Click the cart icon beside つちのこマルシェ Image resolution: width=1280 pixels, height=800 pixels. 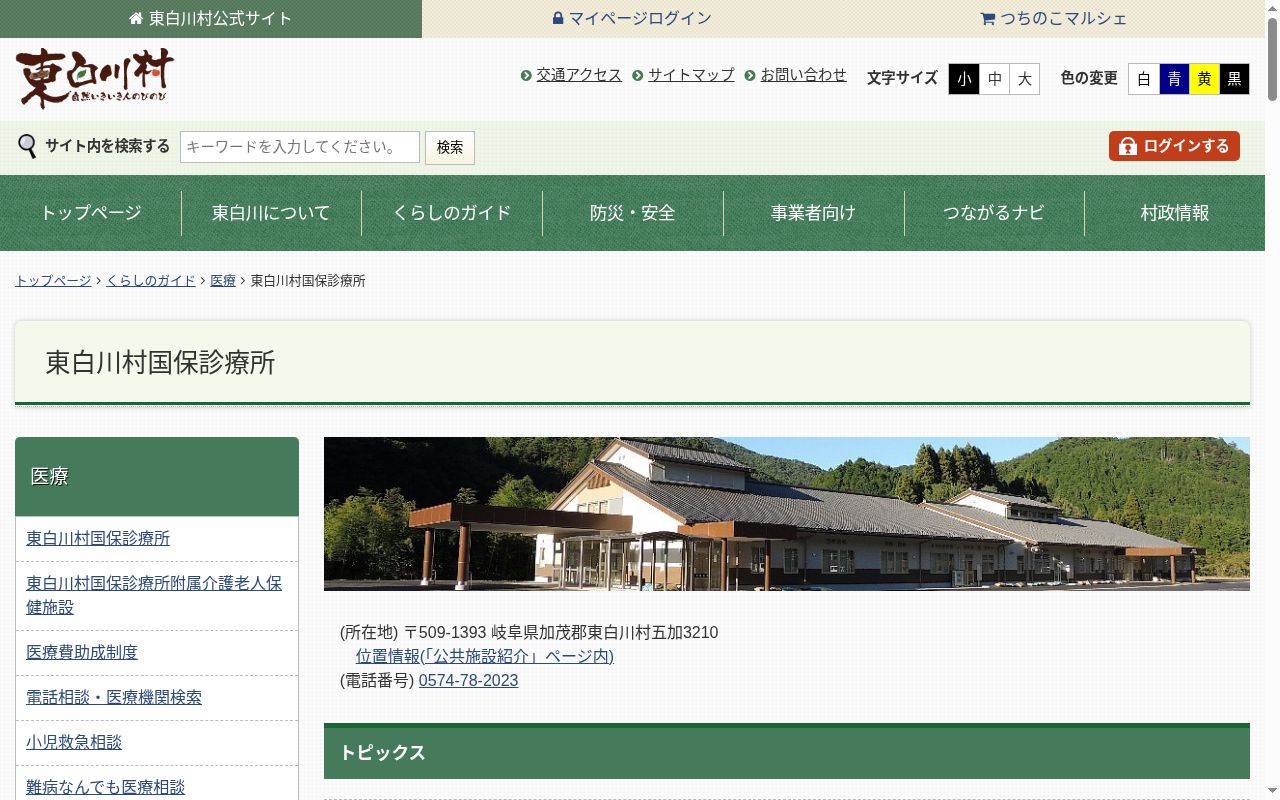987,18
